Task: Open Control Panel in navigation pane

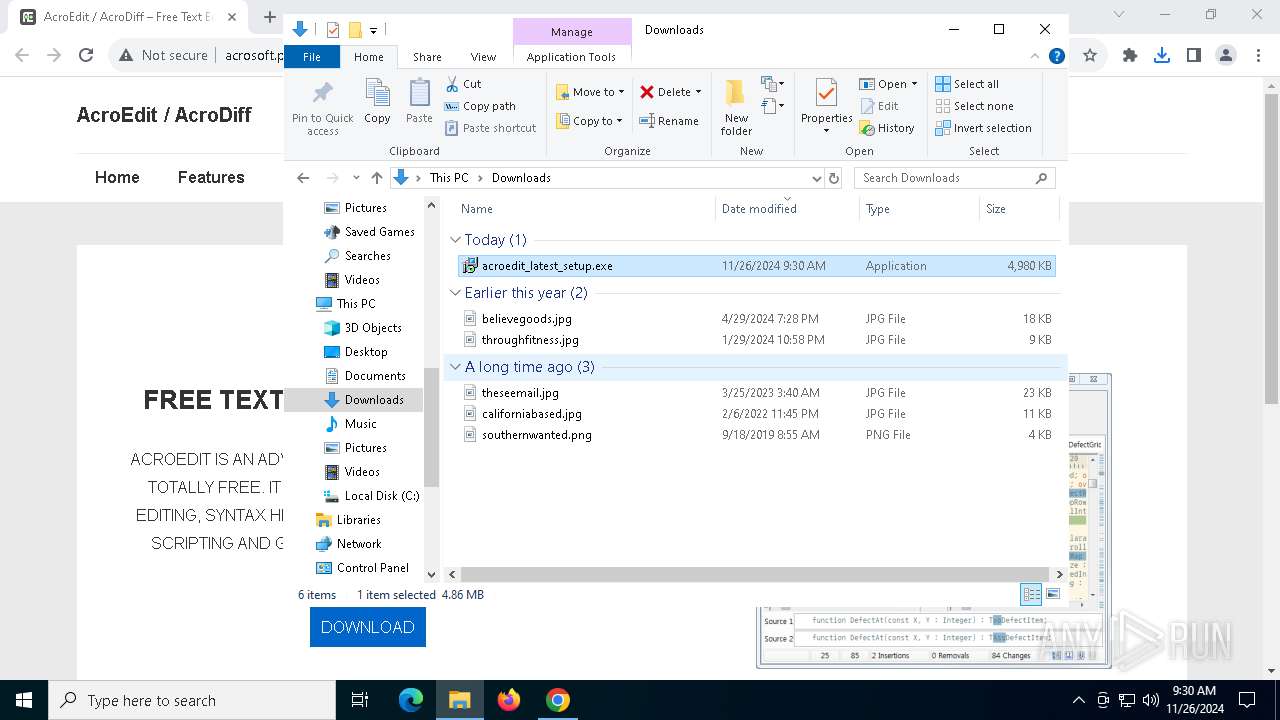Action: click(x=363, y=568)
